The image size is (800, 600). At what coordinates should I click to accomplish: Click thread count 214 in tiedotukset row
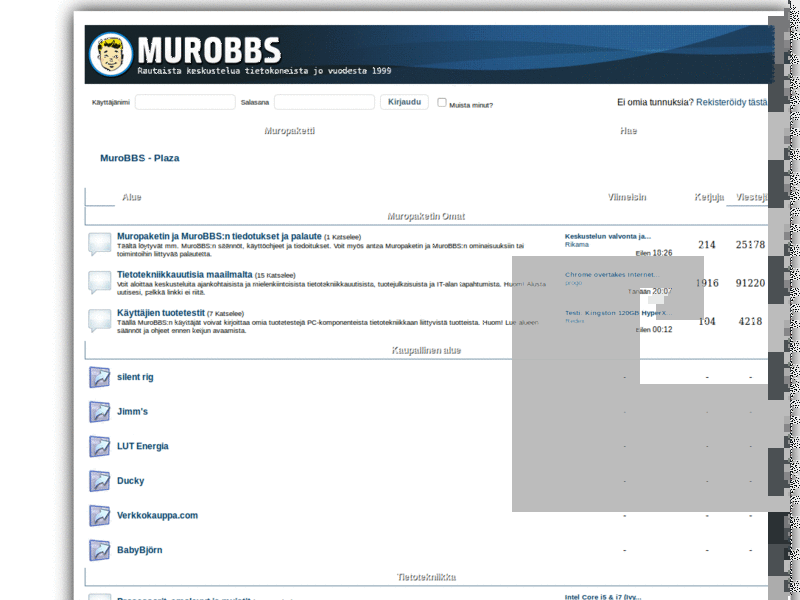[707, 245]
